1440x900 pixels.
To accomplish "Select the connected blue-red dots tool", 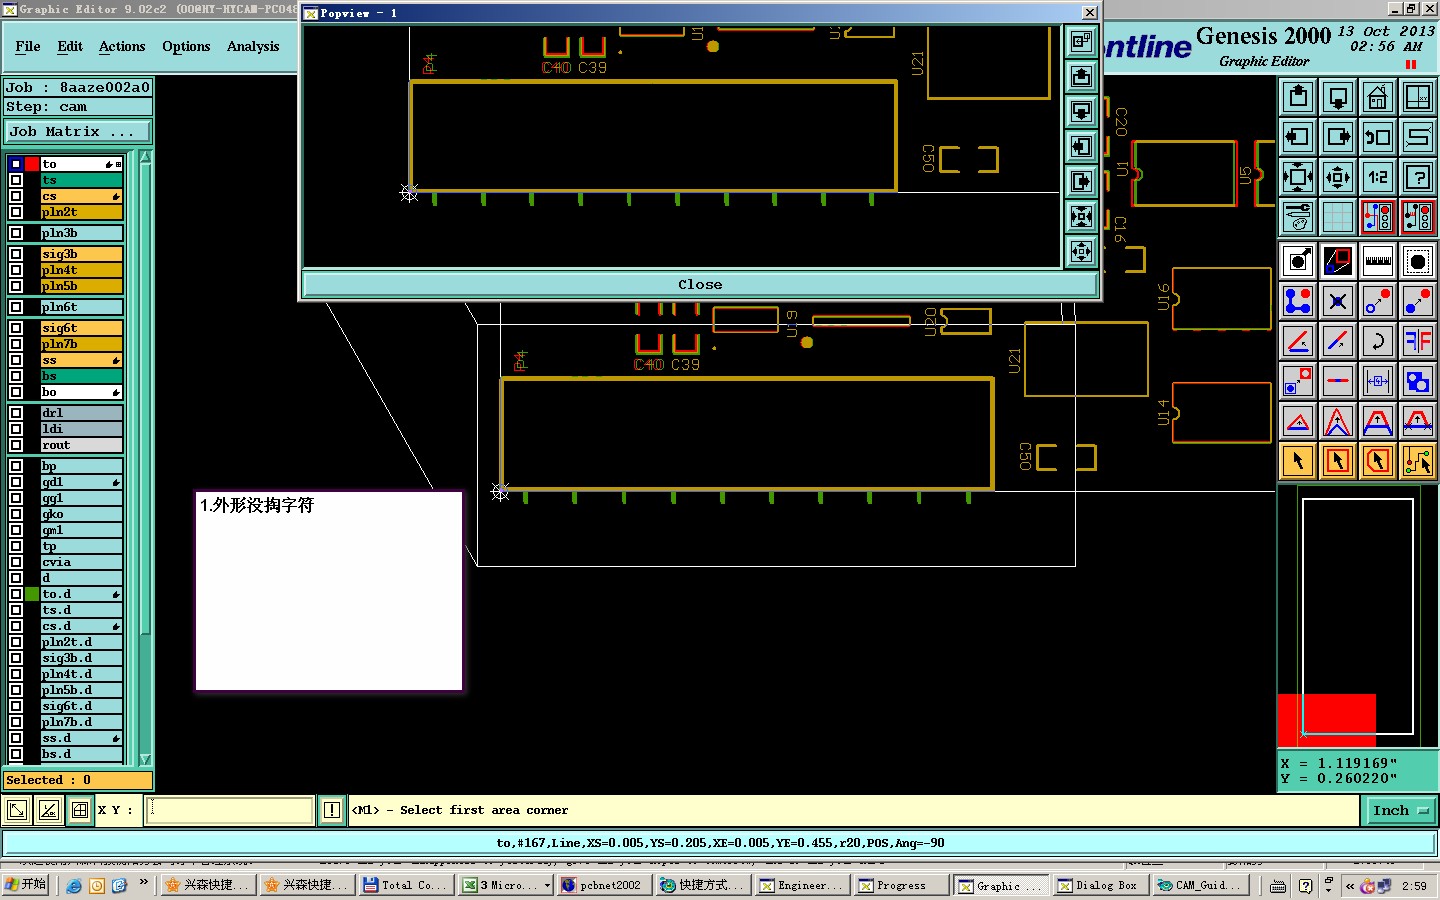I will [x=1298, y=301].
